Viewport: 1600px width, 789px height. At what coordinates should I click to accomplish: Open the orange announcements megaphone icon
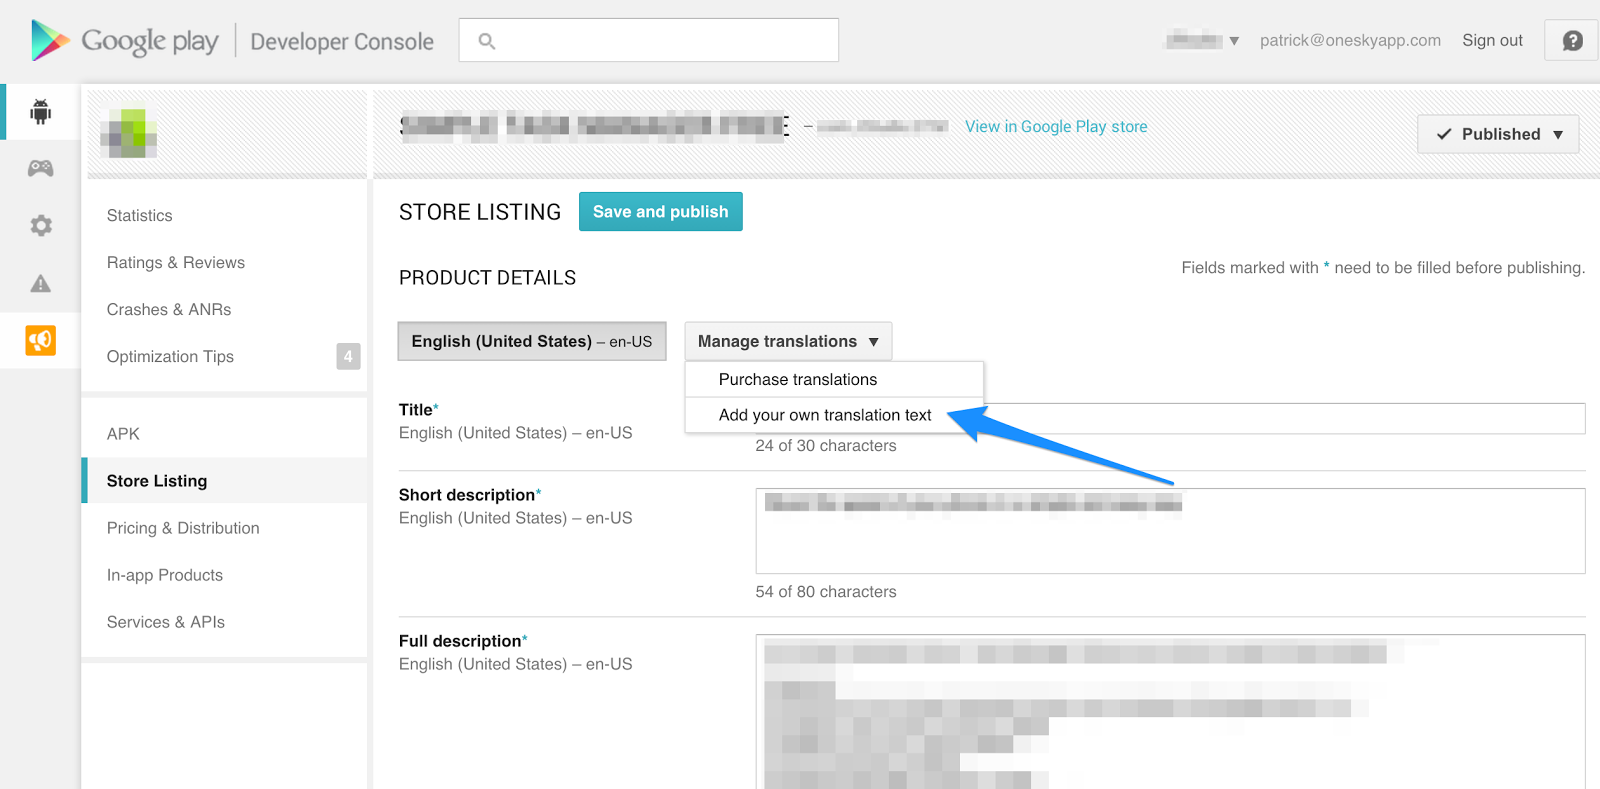point(40,341)
